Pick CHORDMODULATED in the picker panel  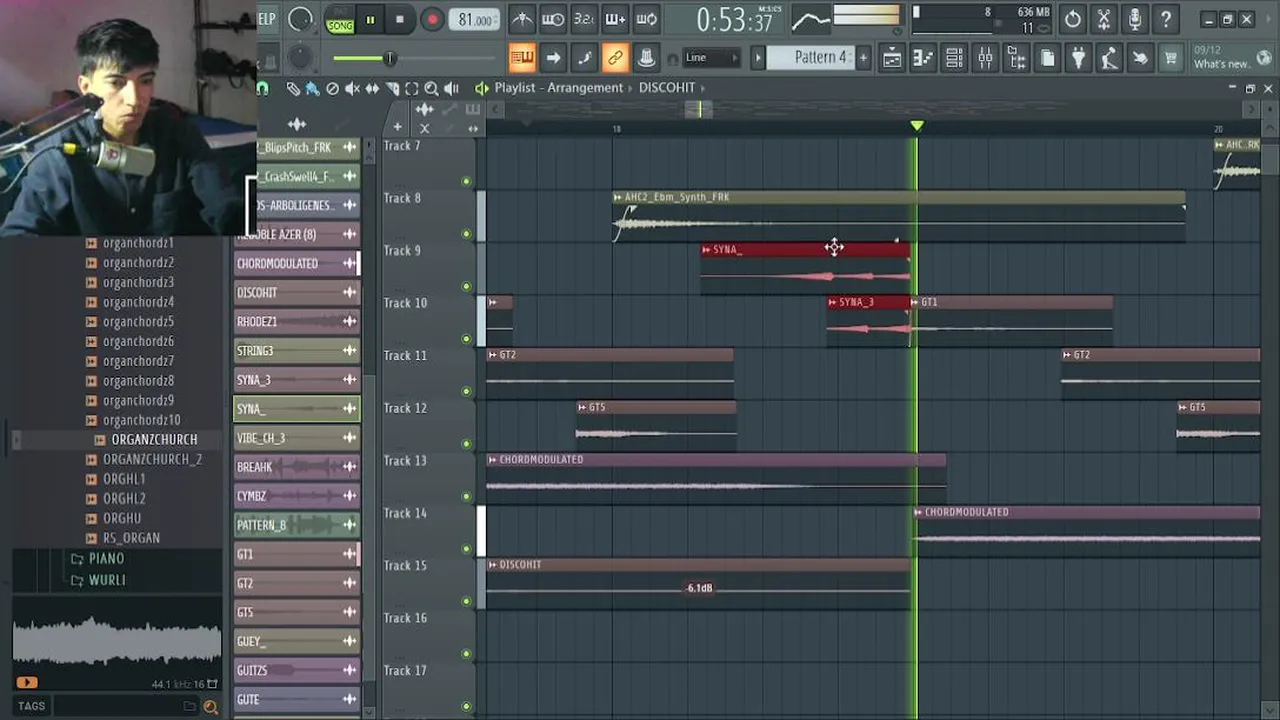(296, 263)
